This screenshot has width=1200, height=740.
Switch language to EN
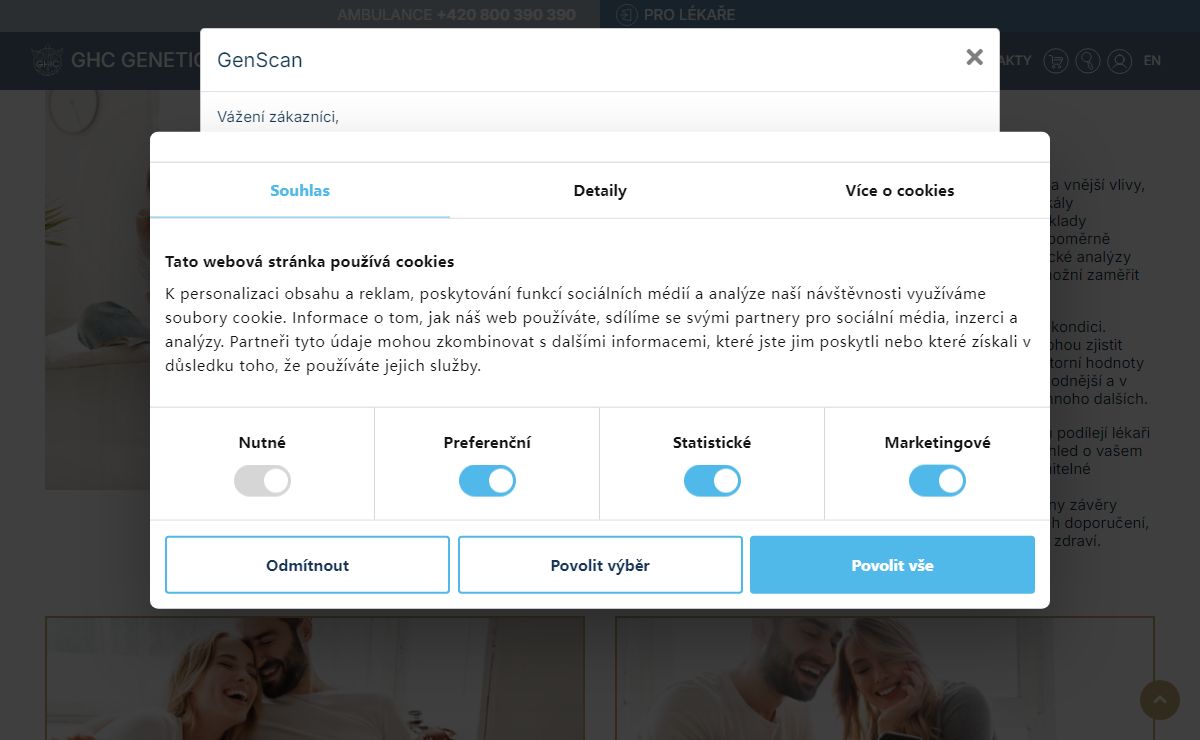point(1152,61)
